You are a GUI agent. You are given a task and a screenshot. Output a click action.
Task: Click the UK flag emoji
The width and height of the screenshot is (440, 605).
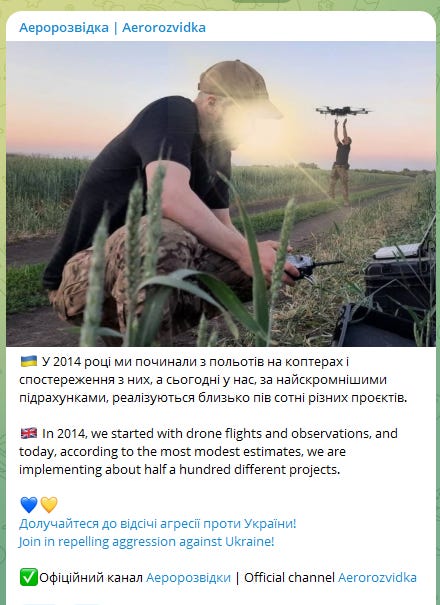click(29, 433)
